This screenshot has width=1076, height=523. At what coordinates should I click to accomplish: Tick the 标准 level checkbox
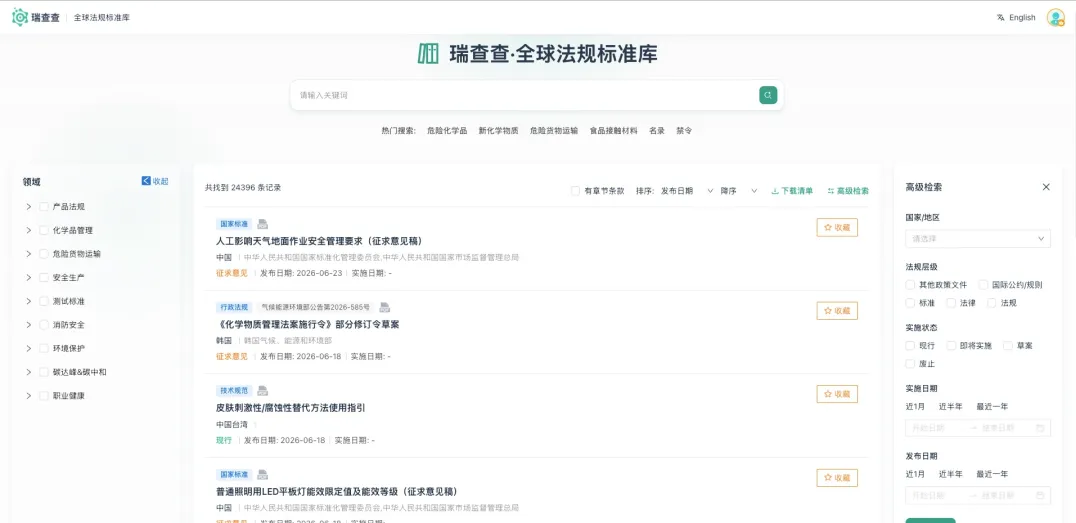coord(910,303)
